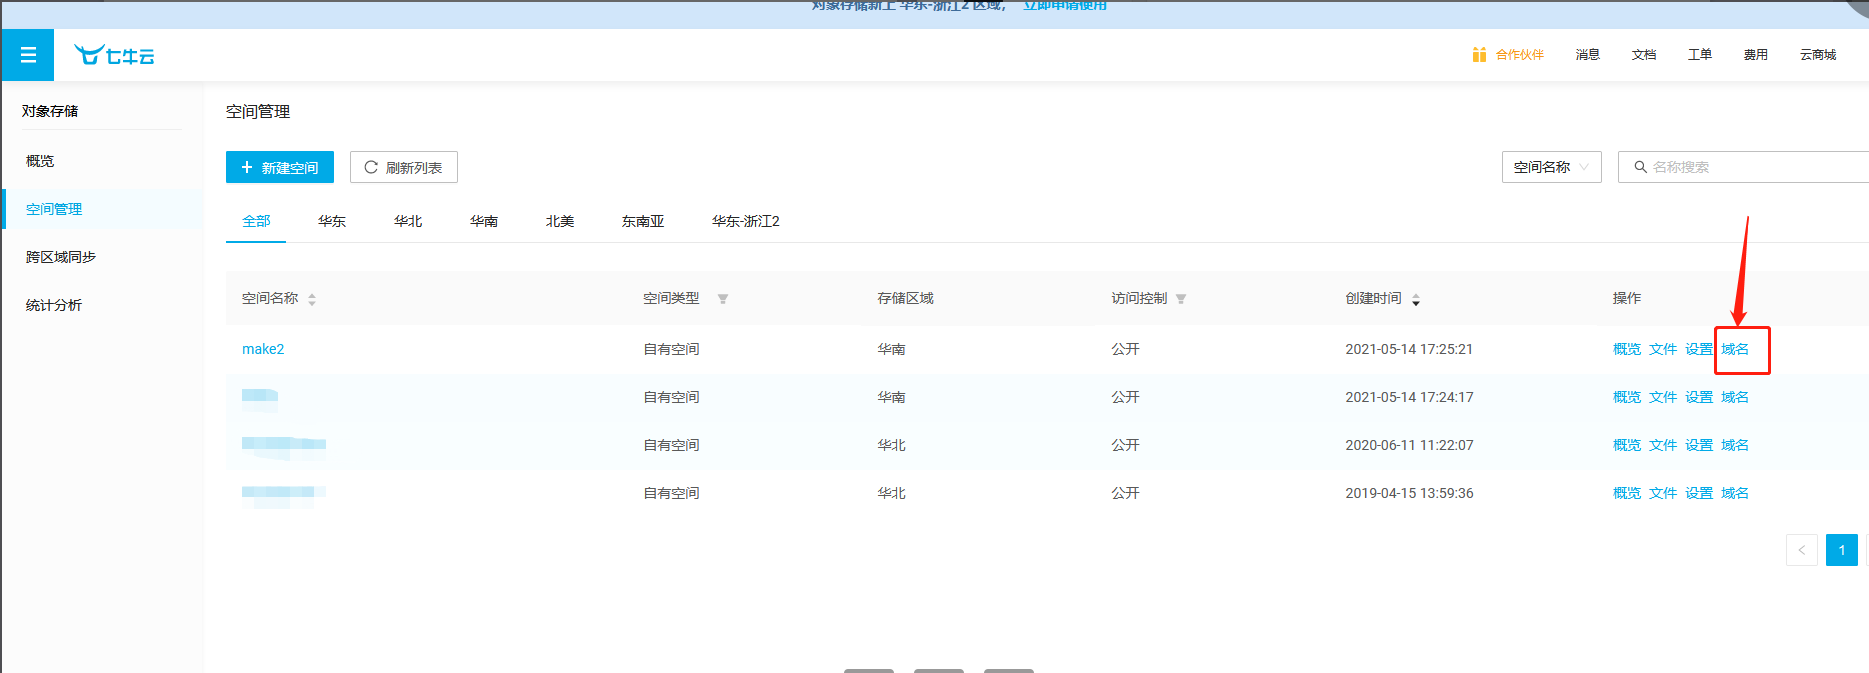The height and width of the screenshot is (673, 1869).
Task: Click the 合作伙伴 gift icon
Action: point(1479,55)
